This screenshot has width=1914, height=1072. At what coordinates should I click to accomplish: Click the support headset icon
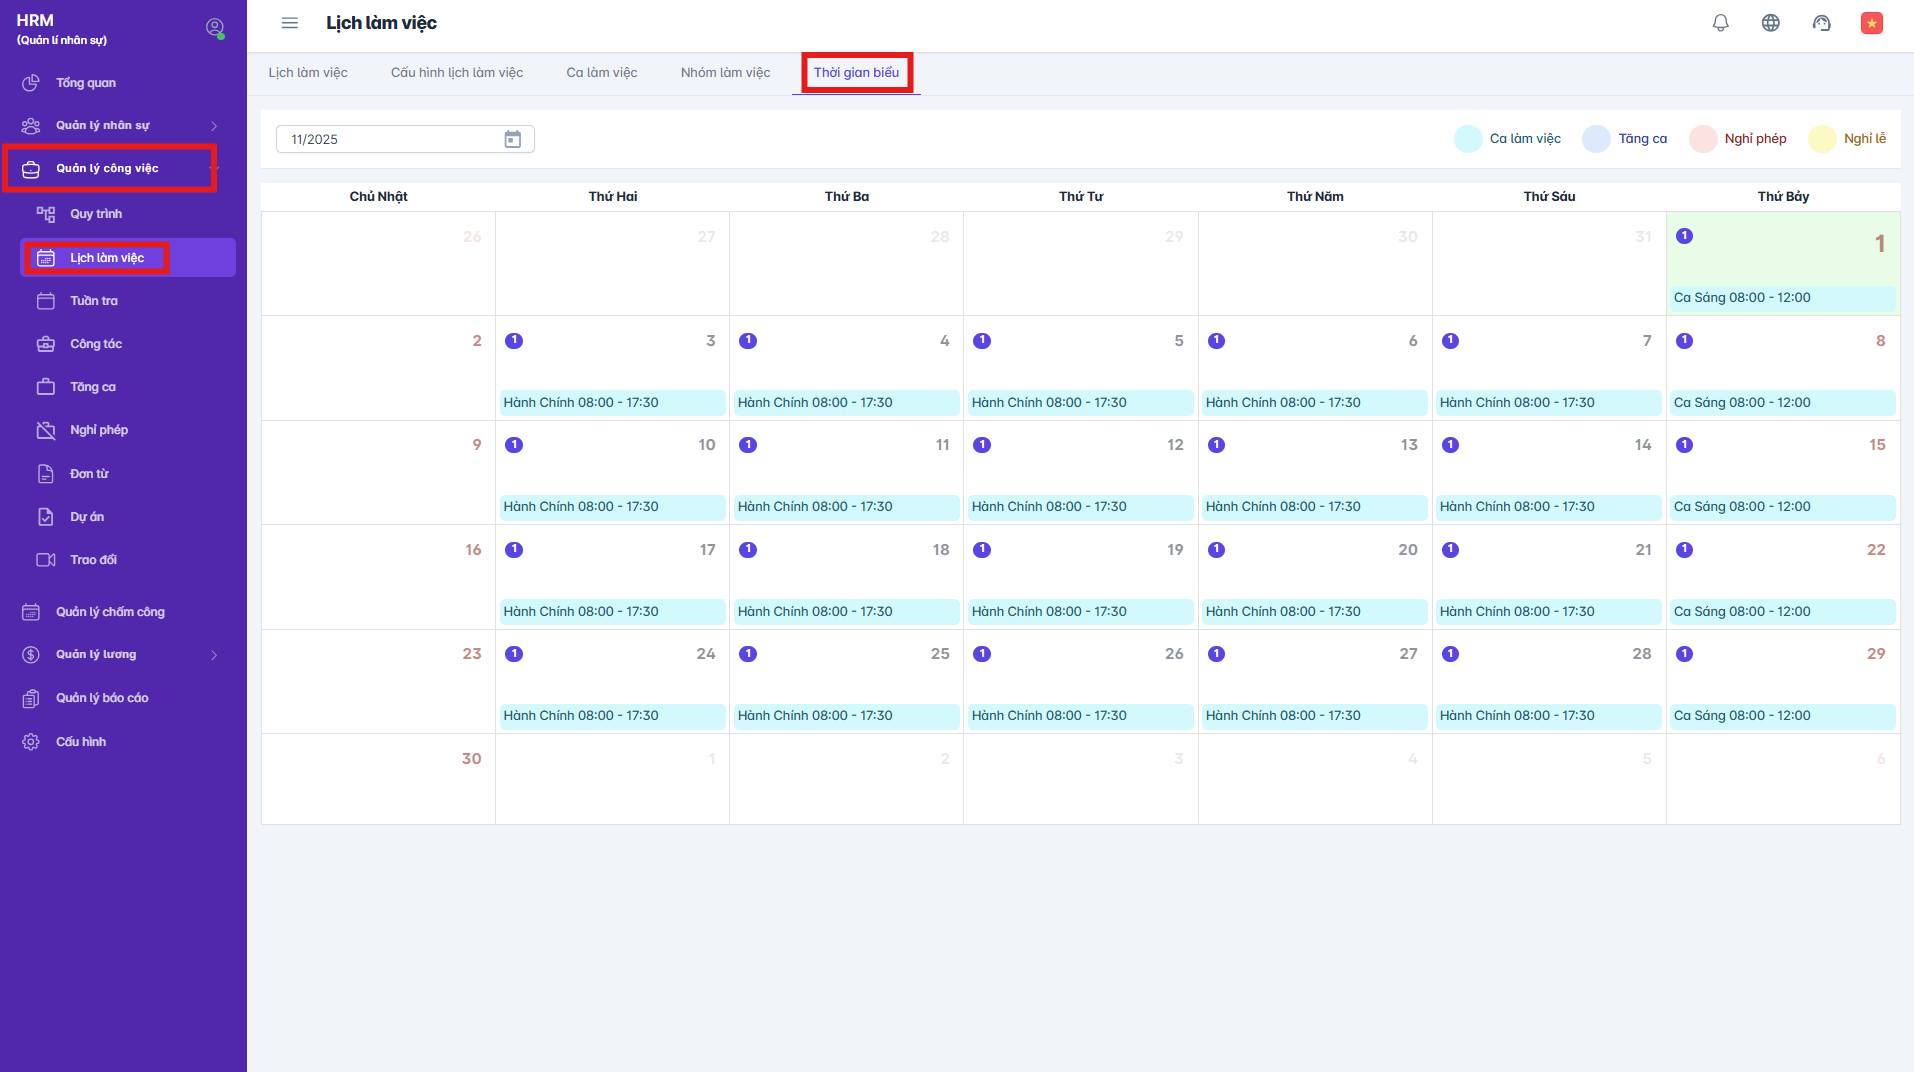pyautogui.click(x=1821, y=23)
